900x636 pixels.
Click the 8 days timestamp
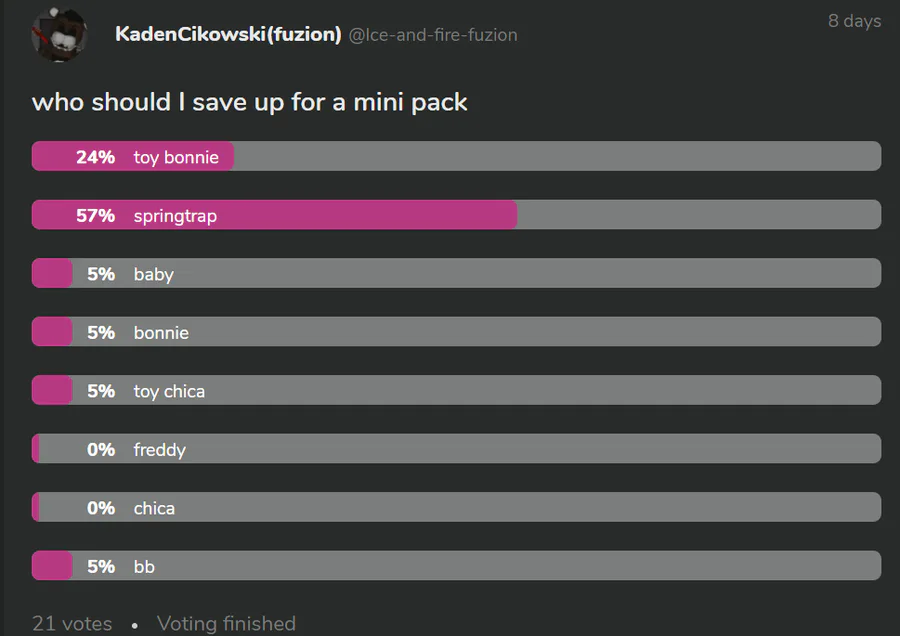[854, 21]
